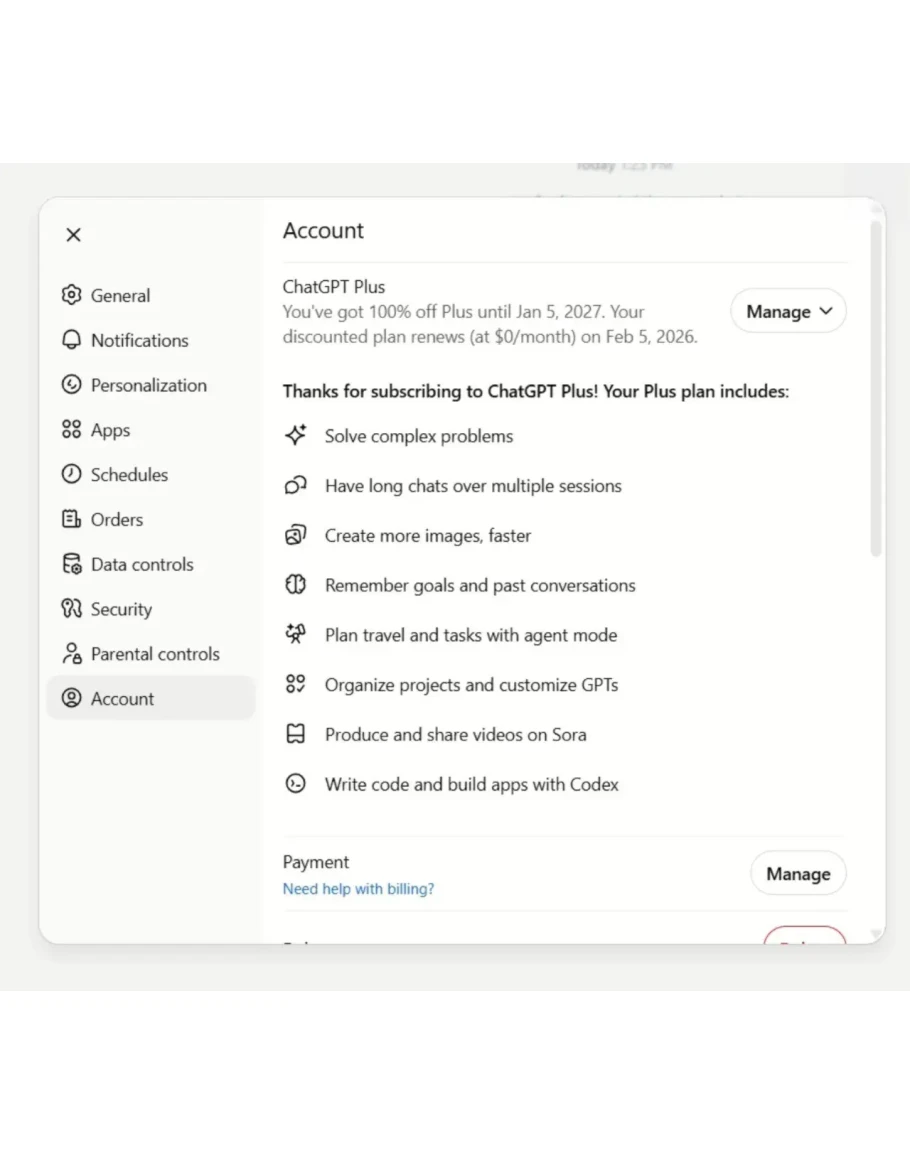The image size is (910, 1155).
Task: Click the Notifications bell icon
Action: point(71,340)
